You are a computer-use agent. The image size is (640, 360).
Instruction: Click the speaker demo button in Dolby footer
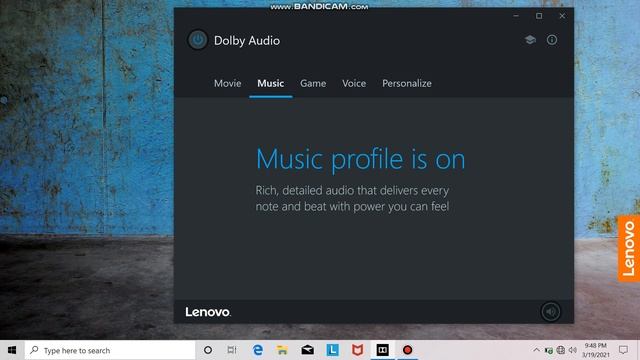pos(551,312)
